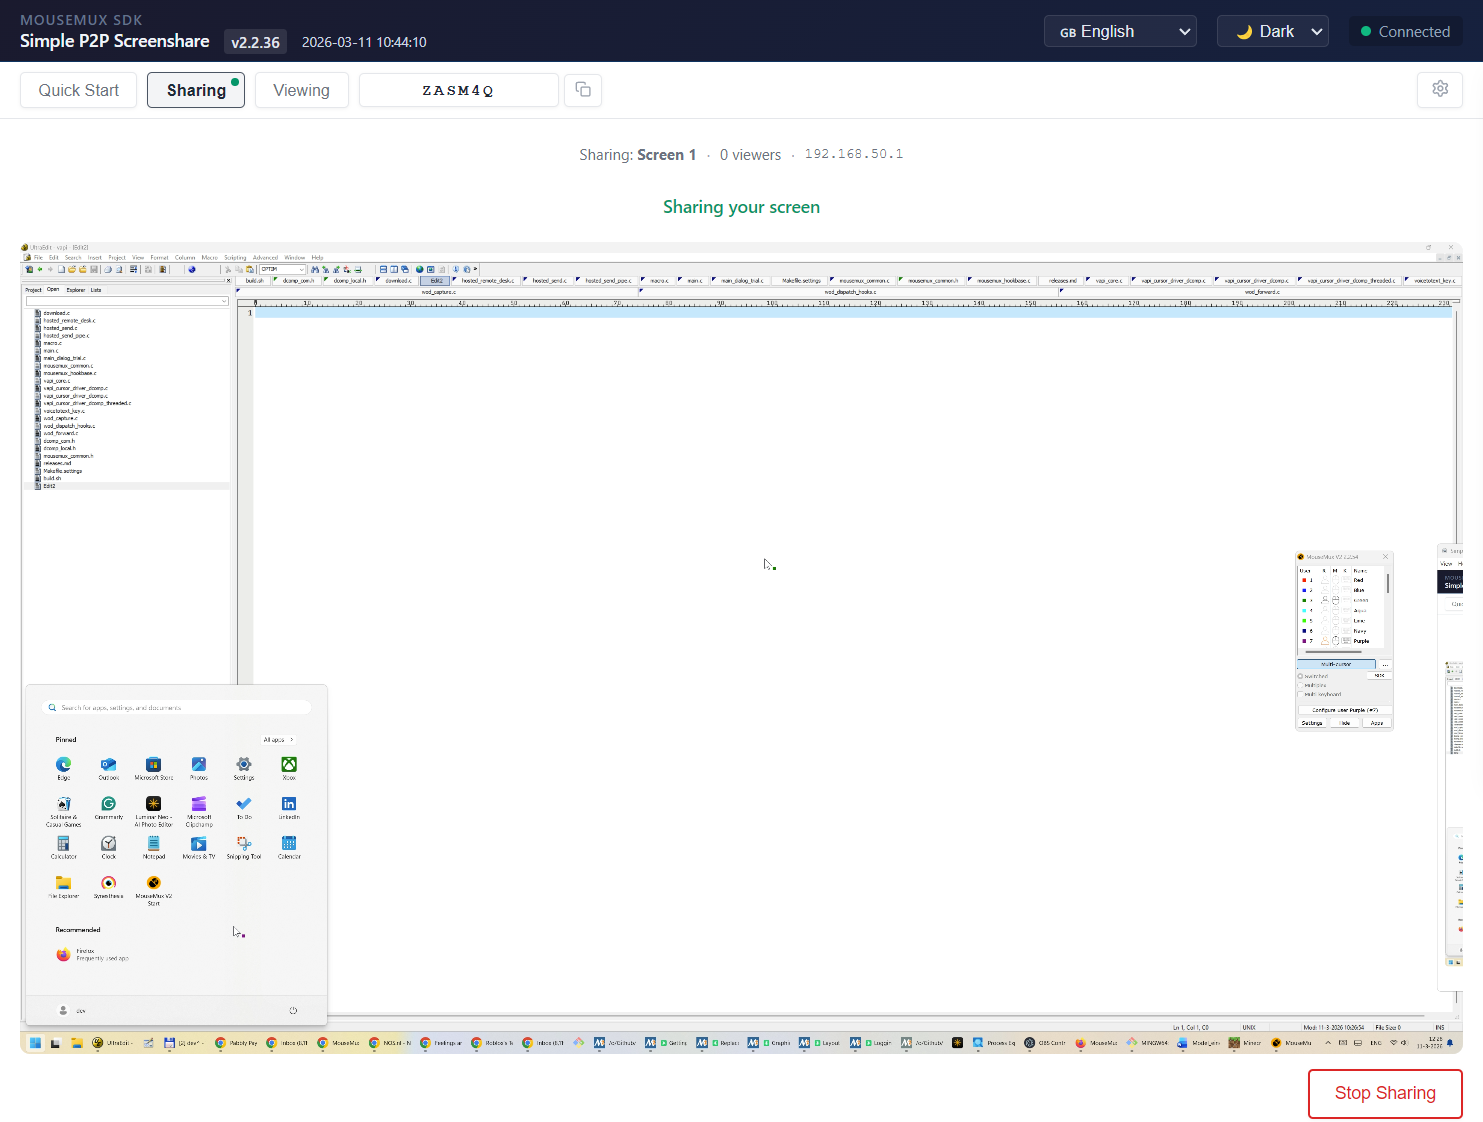
Task: Select the Switched radio button in MouseMux
Action: click(x=1300, y=676)
